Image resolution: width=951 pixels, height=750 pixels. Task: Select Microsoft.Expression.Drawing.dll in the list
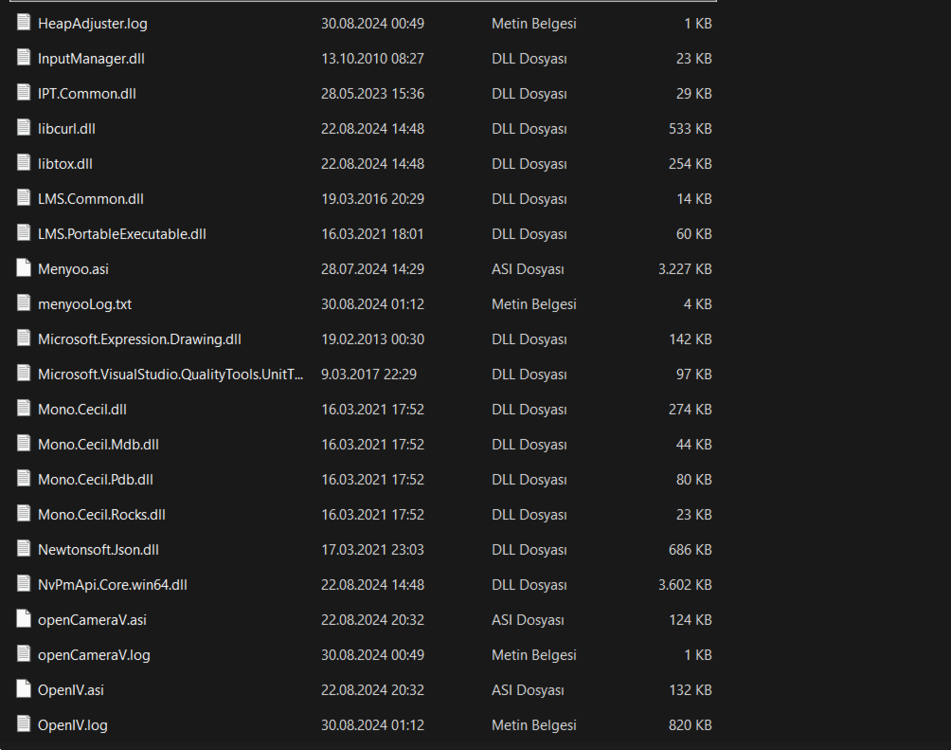point(140,339)
